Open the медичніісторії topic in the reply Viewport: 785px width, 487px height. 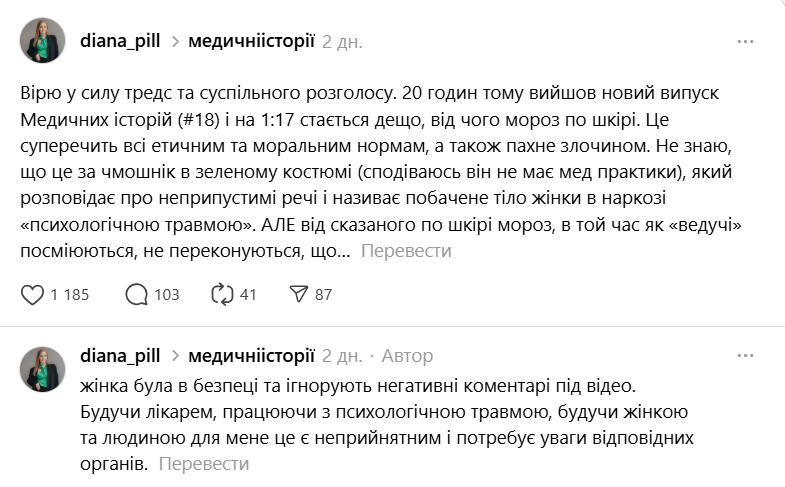[x=251, y=356]
